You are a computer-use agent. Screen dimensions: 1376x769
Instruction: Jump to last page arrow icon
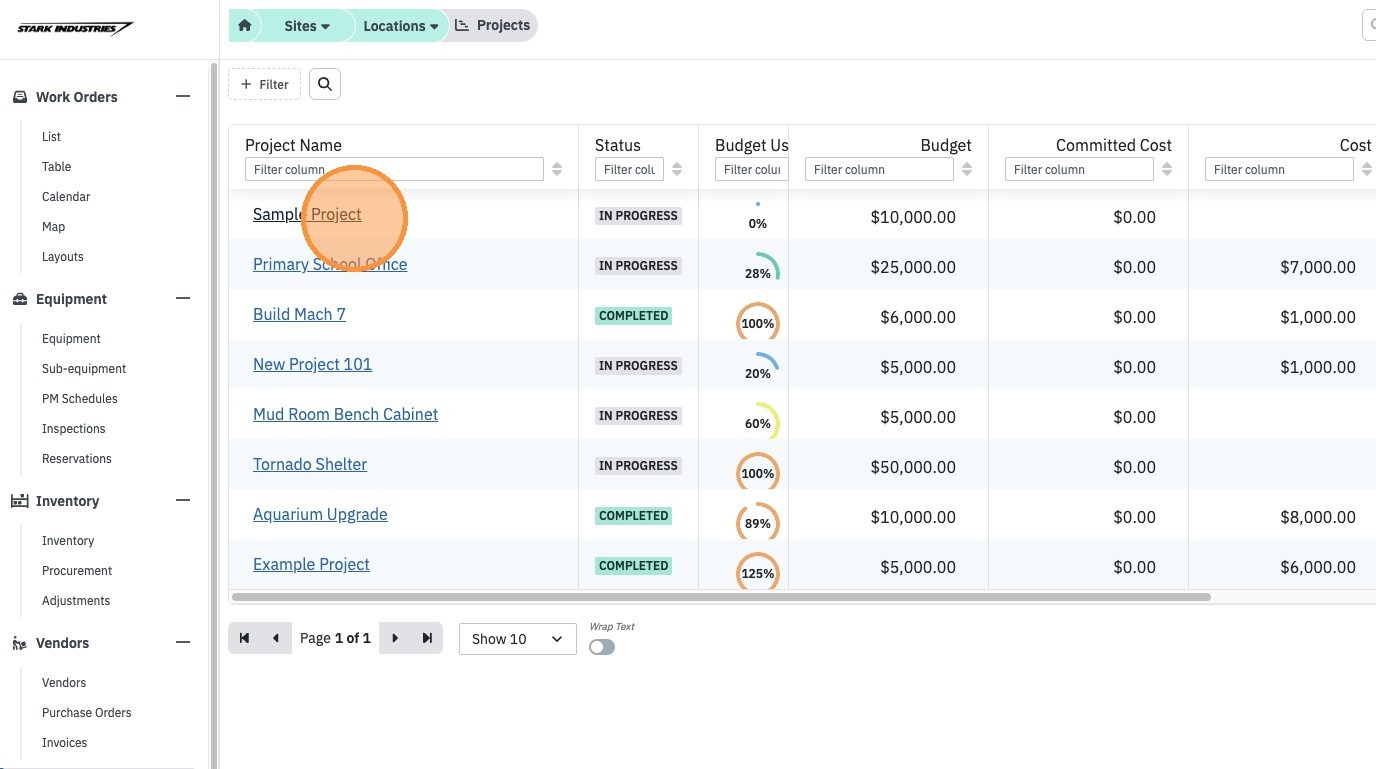(x=427, y=638)
